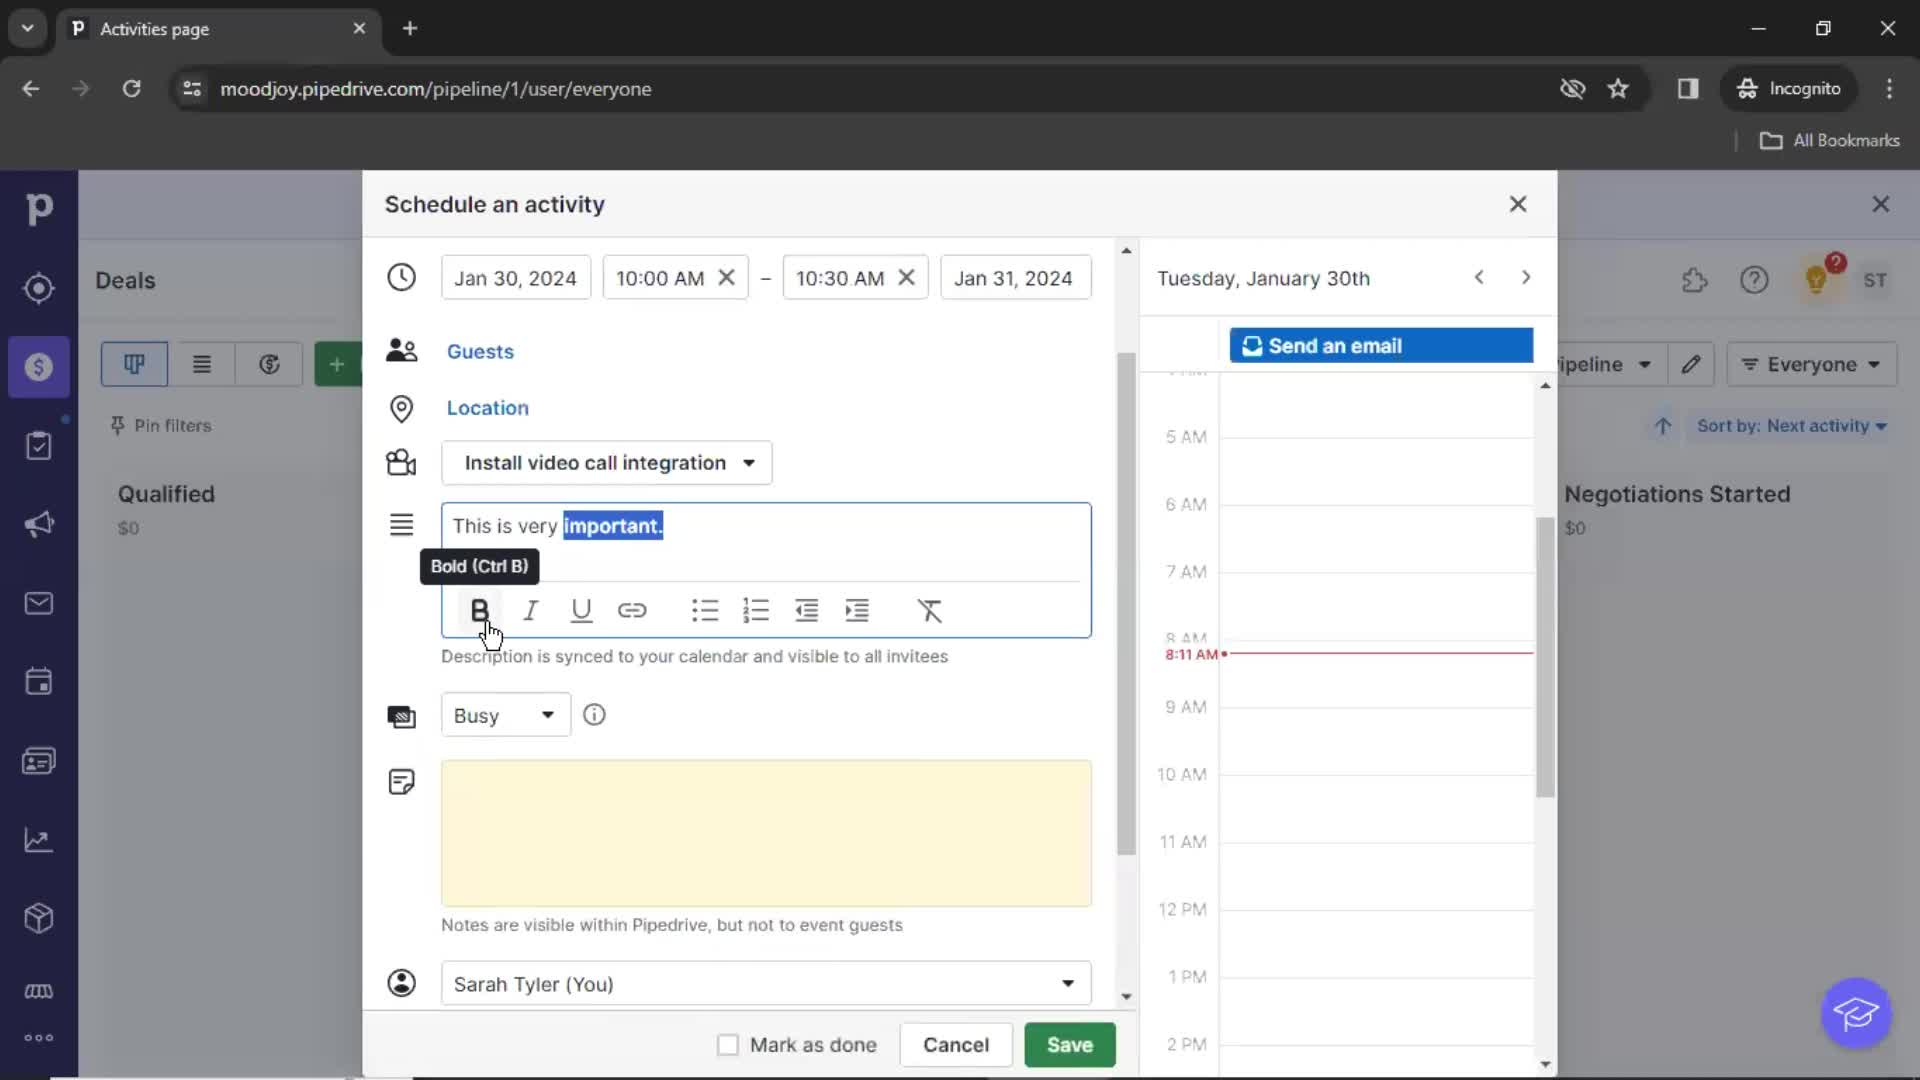Click Pin filters

tap(161, 426)
